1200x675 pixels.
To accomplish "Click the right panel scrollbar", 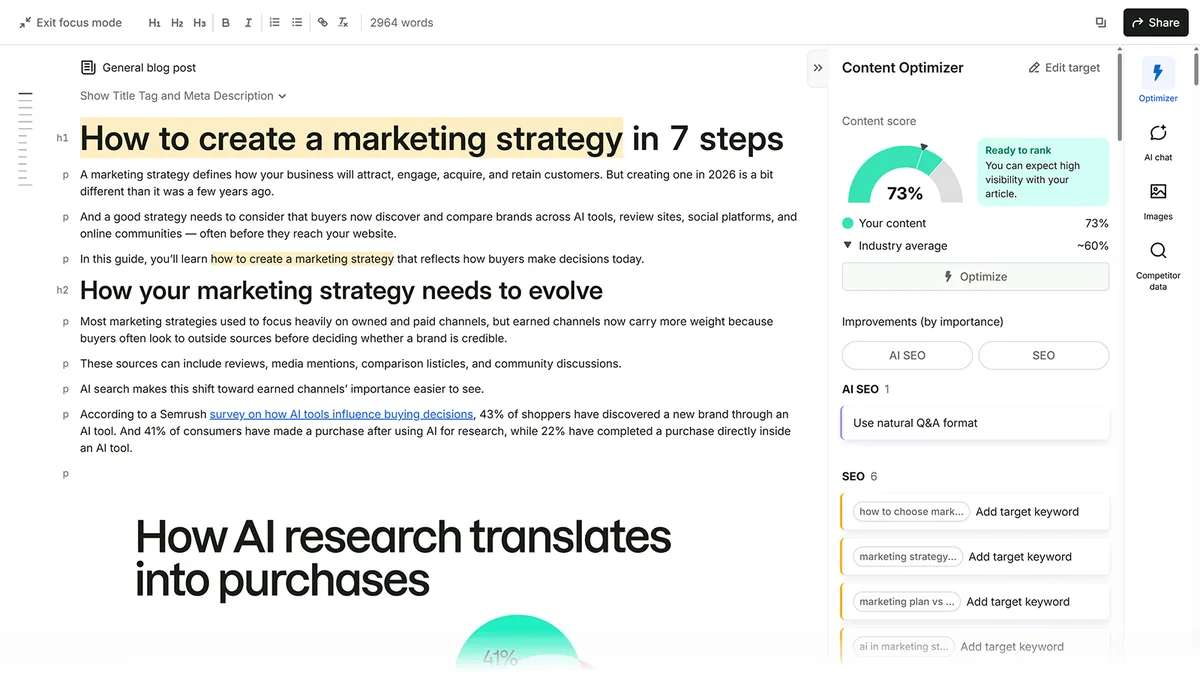I will click(x=1120, y=95).
